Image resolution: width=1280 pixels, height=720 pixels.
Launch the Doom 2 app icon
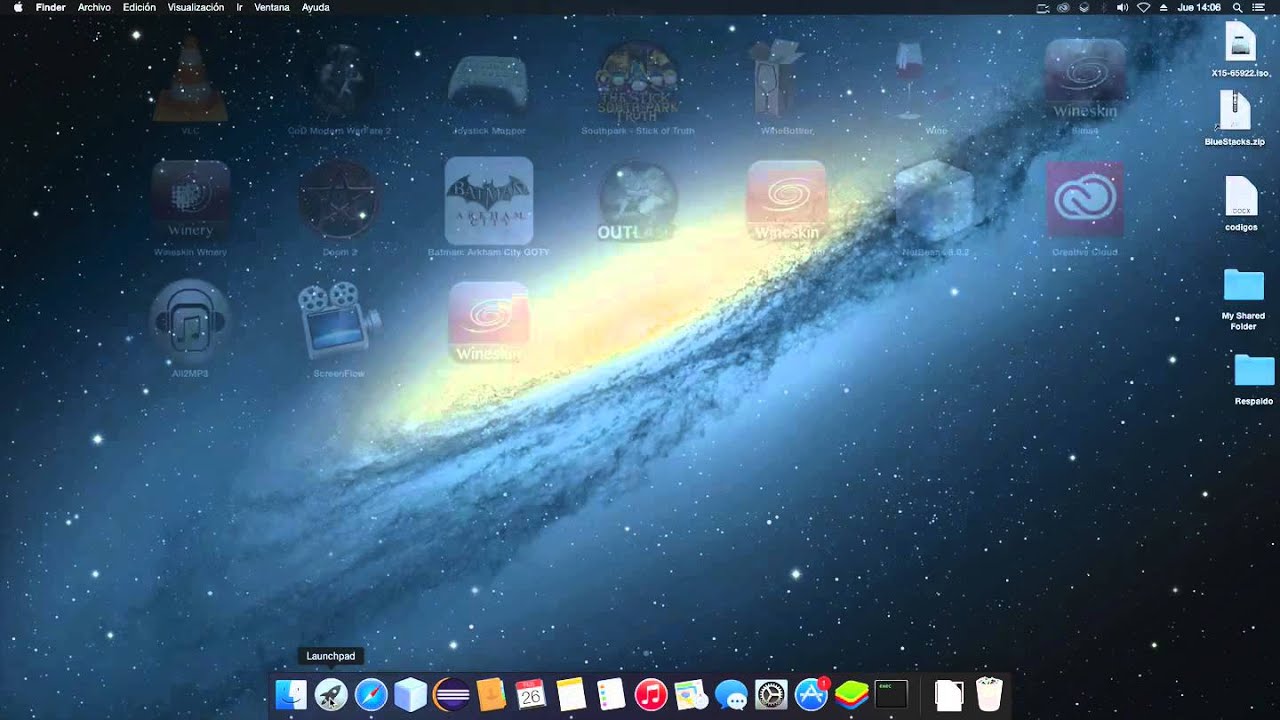click(x=339, y=200)
